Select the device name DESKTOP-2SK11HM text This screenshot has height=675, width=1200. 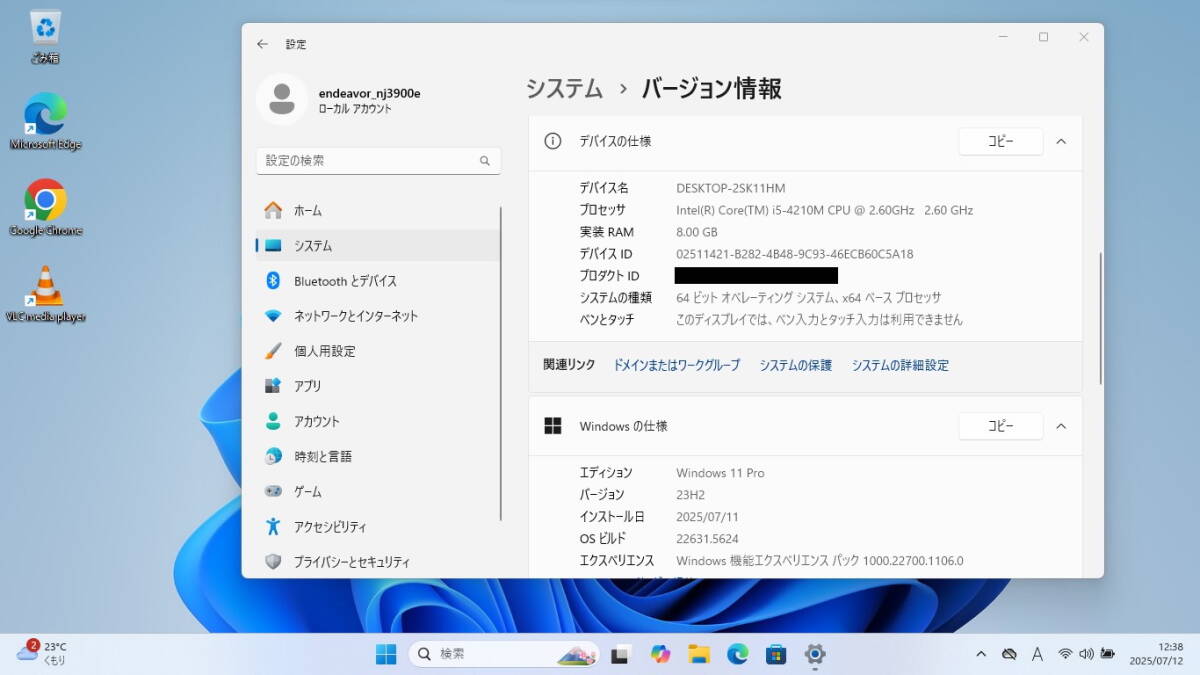click(731, 188)
